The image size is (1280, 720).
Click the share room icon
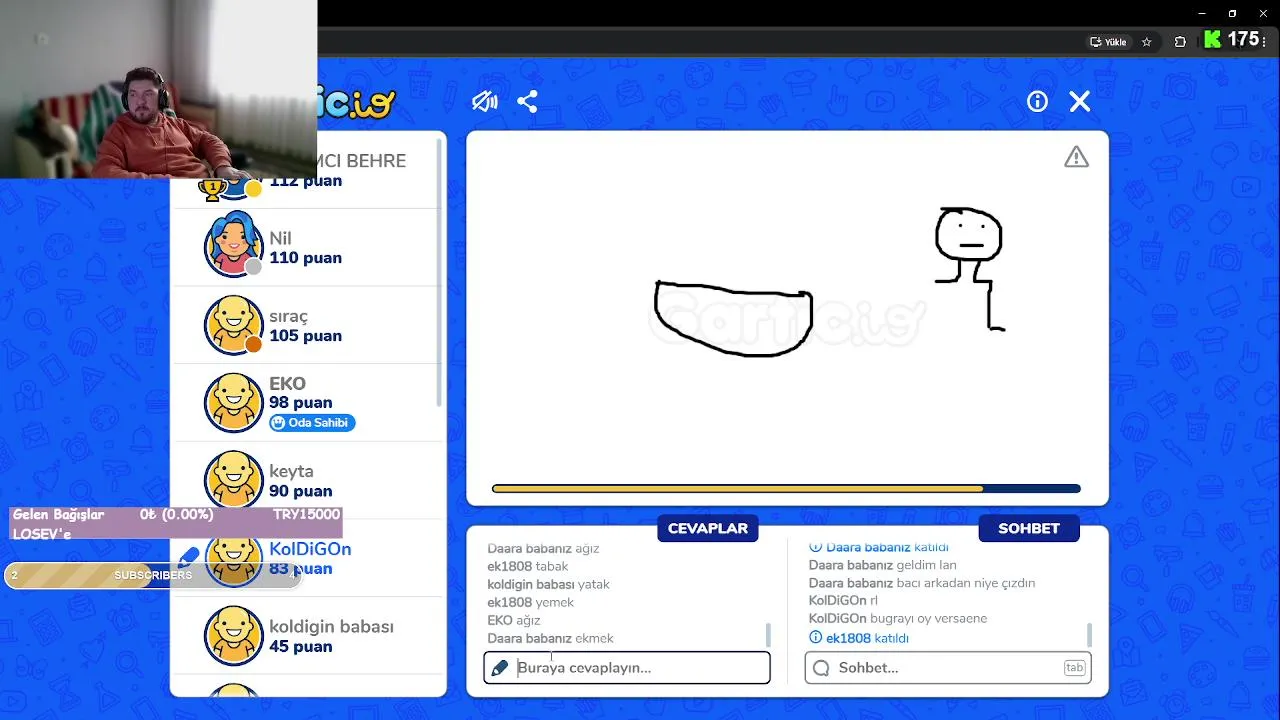coord(528,101)
